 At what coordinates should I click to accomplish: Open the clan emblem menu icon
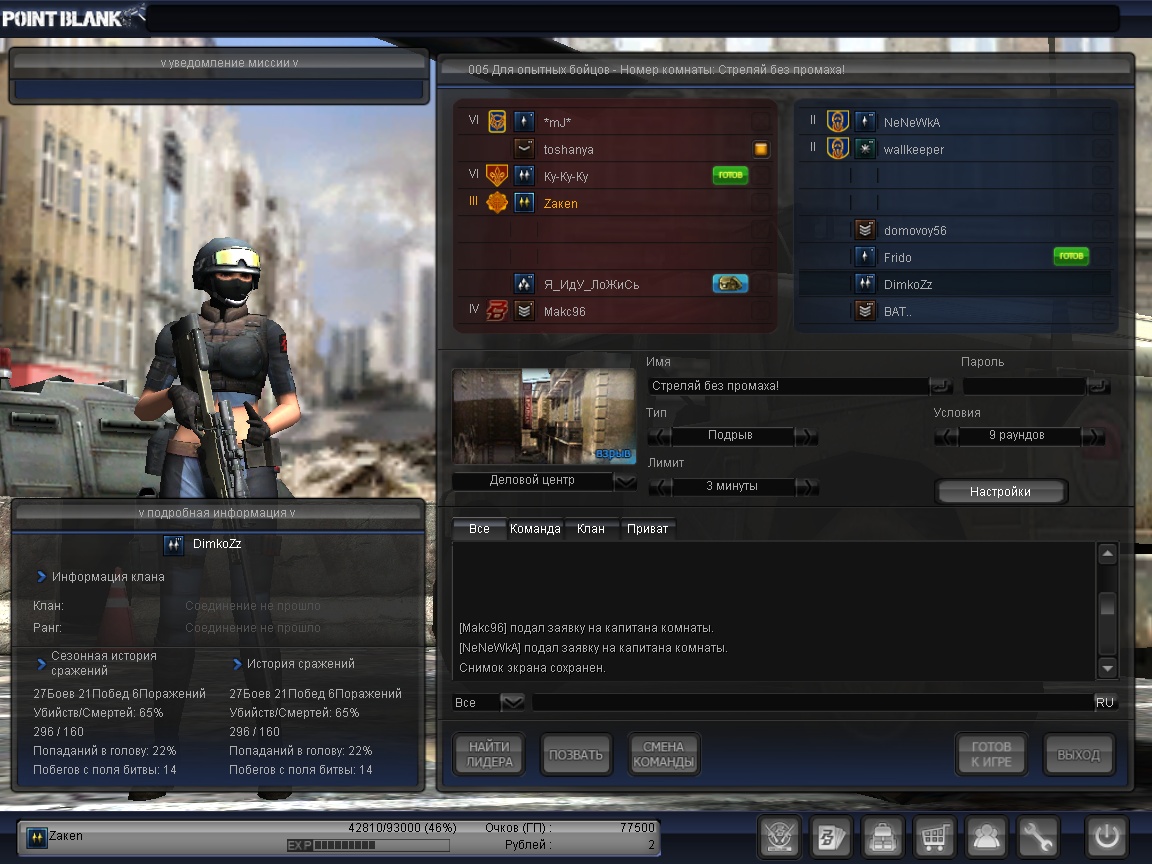780,837
